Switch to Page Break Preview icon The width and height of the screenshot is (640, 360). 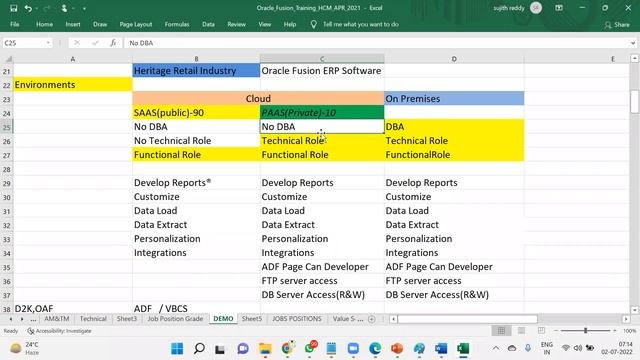(541, 331)
